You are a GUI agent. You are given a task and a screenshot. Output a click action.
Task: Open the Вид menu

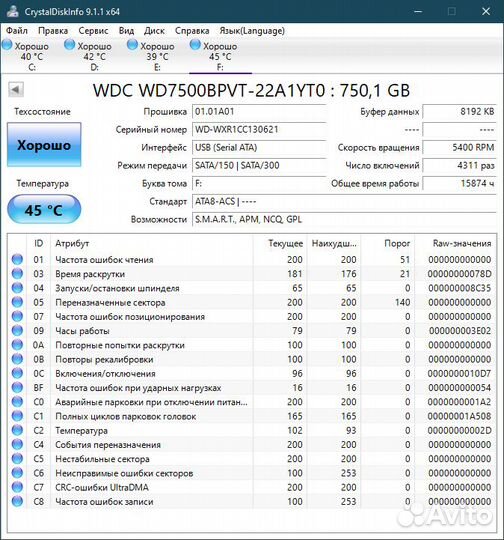126,31
